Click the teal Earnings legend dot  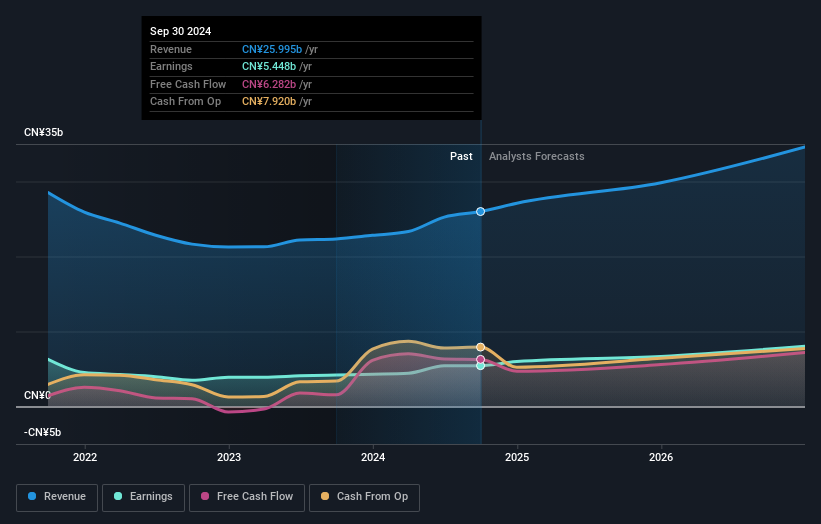point(118,496)
